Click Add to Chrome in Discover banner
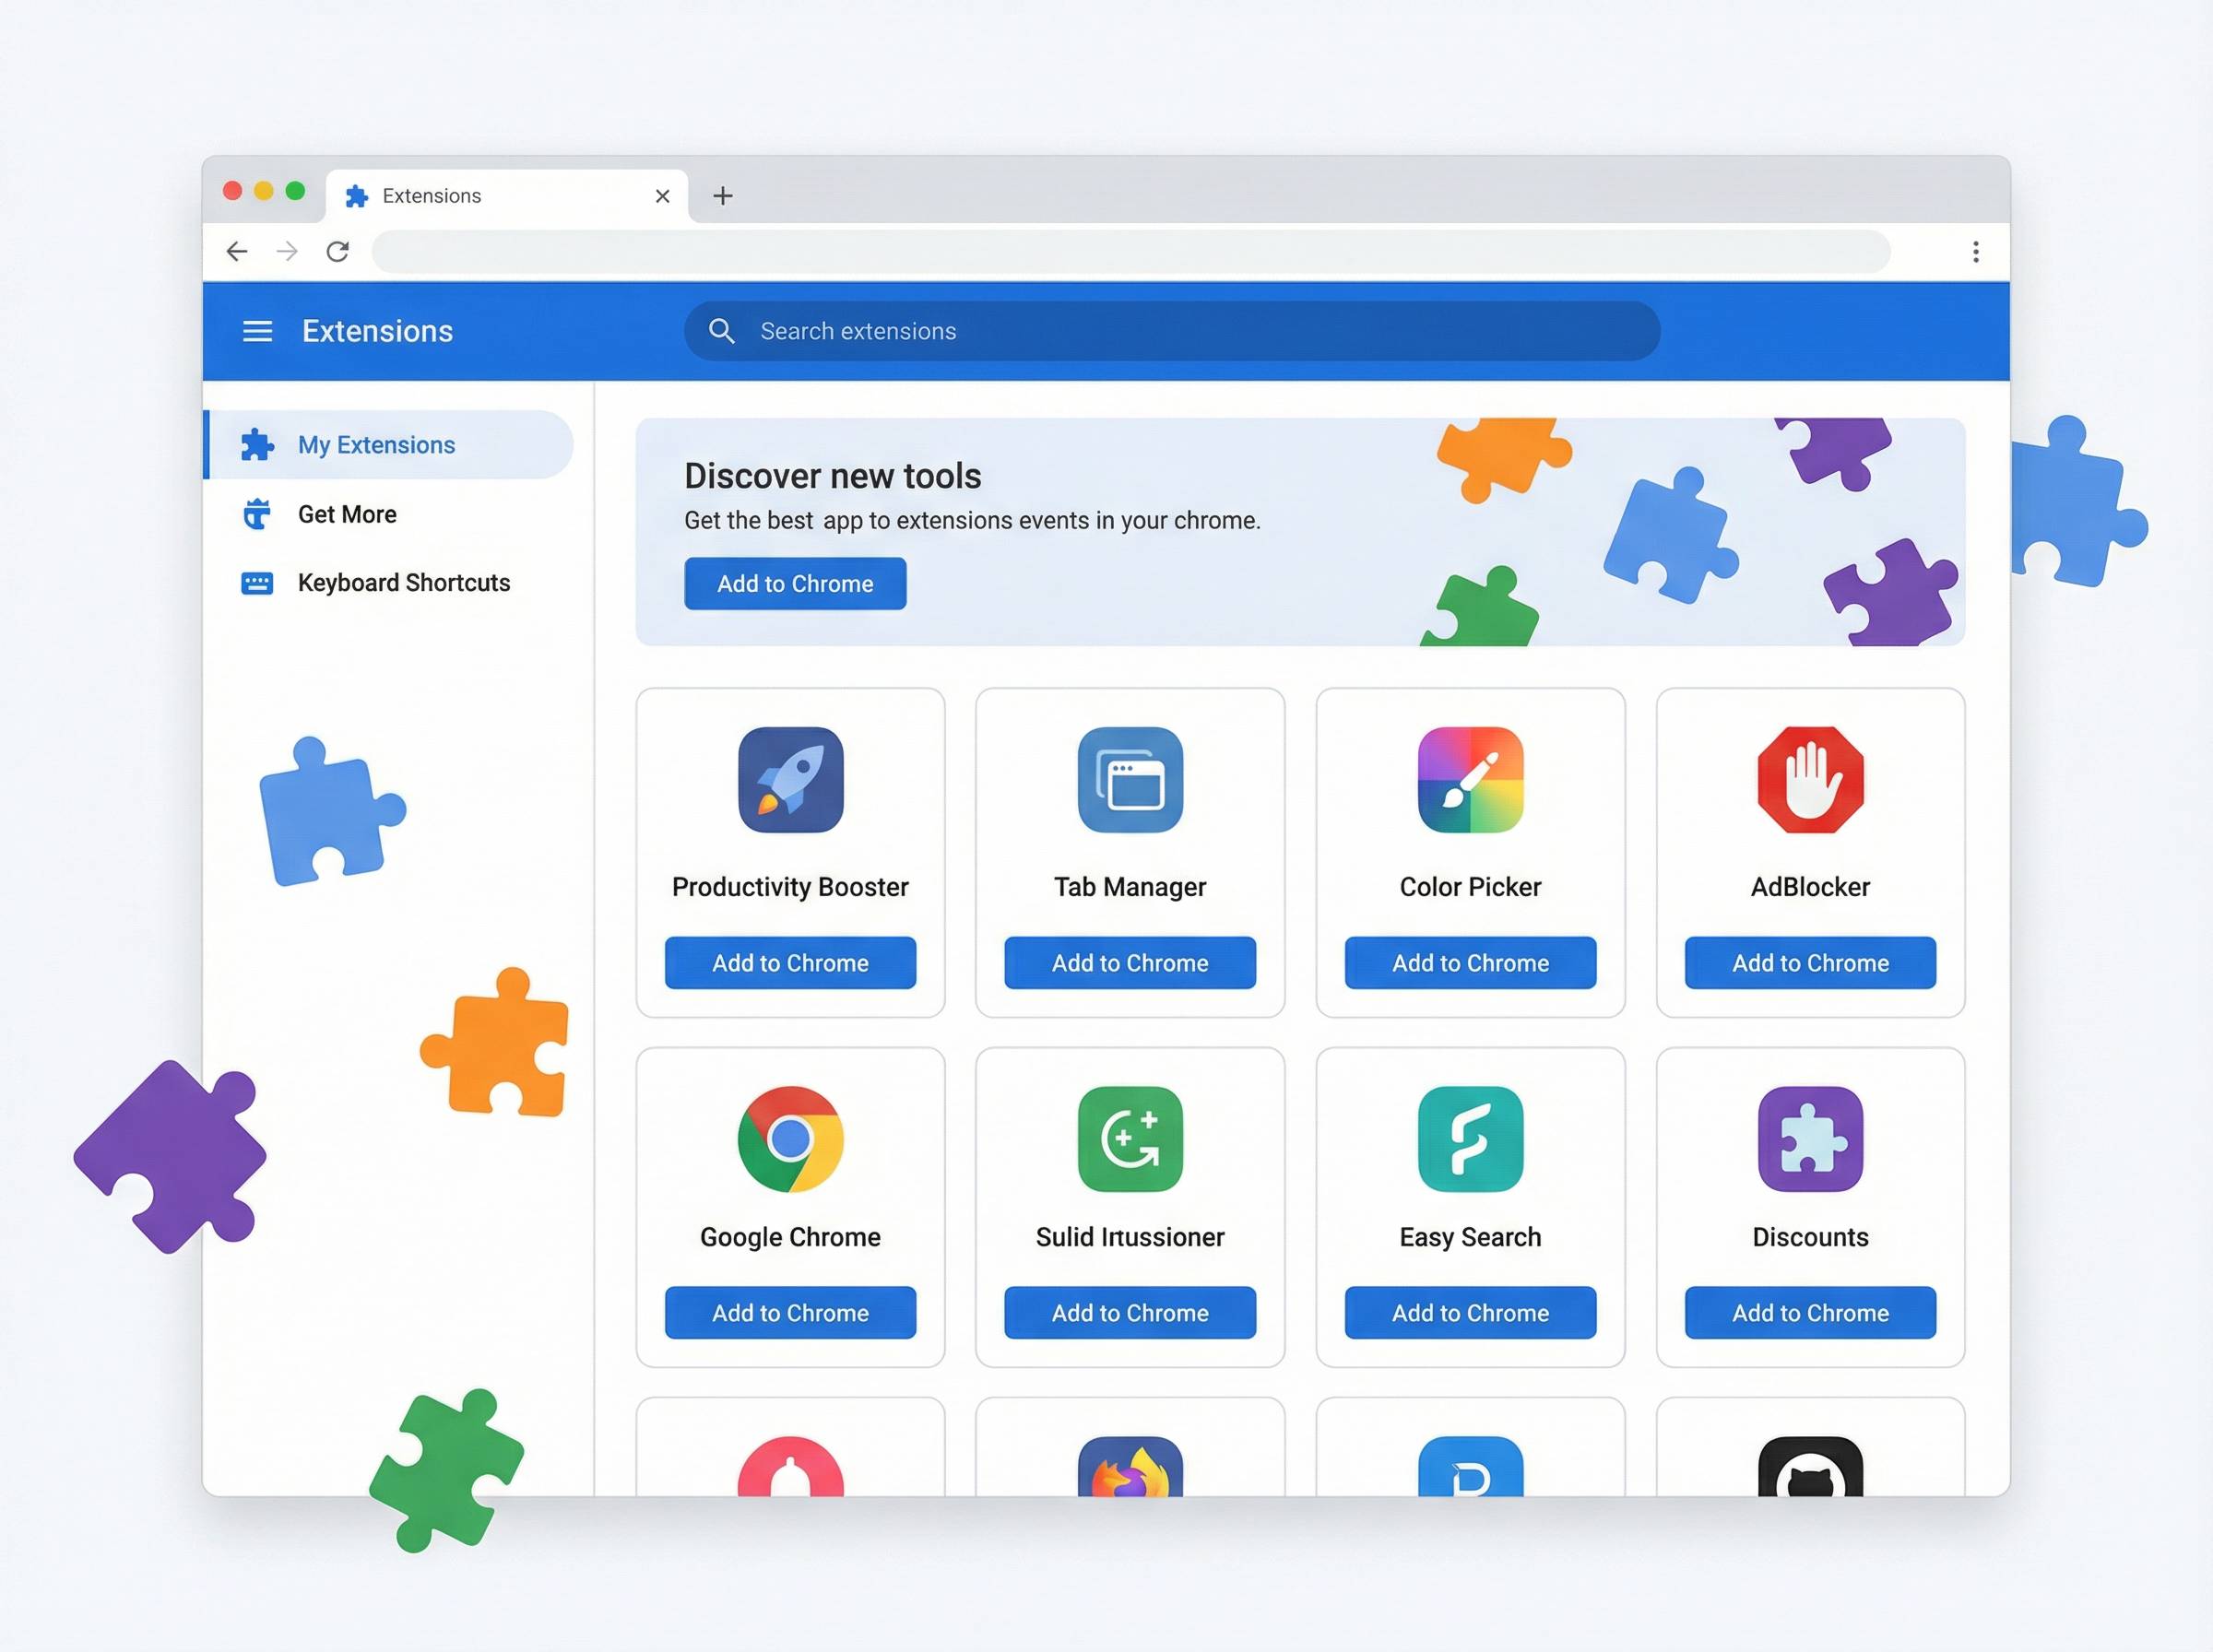The height and width of the screenshot is (1652, 2213). (795, 584)
